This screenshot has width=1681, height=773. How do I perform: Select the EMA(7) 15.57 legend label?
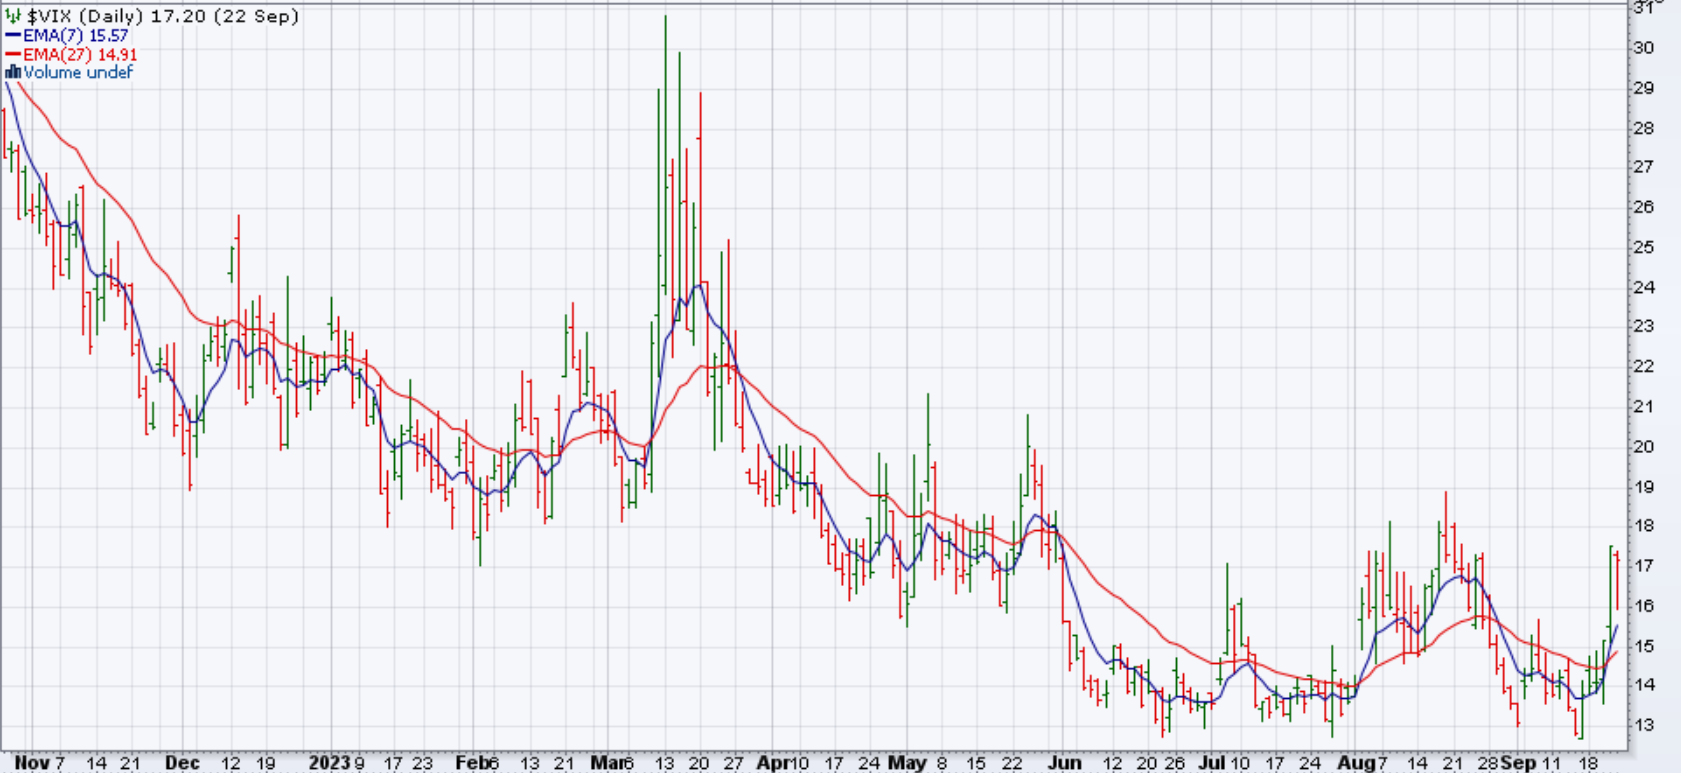(76, 36)
